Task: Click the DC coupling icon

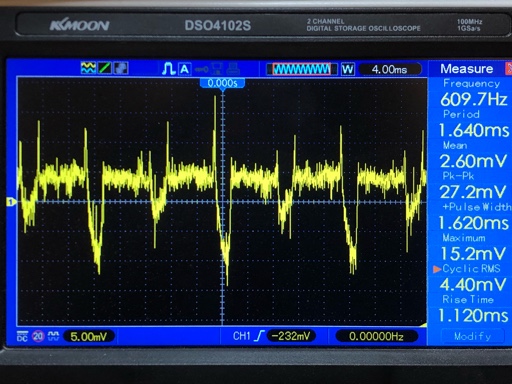Action: [x=22, y=336]
